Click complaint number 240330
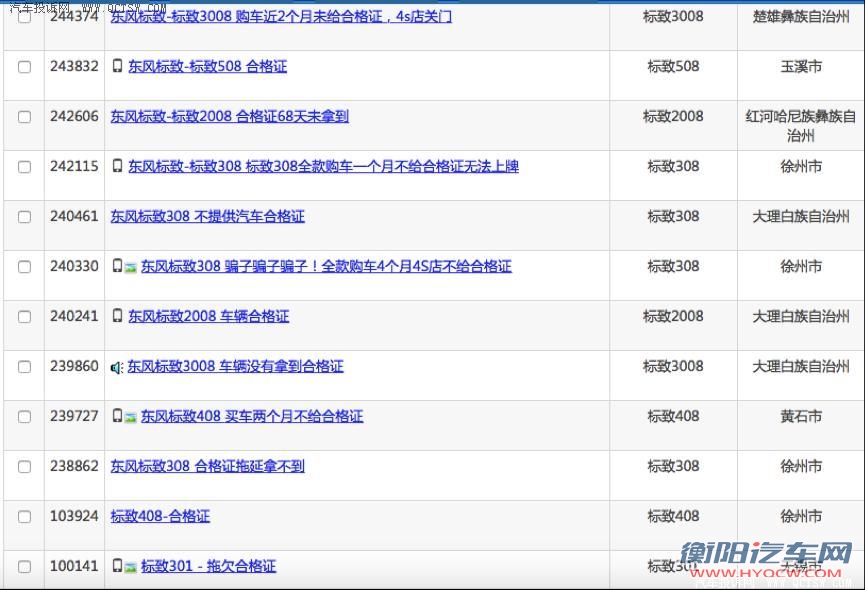 pos(74,266)
